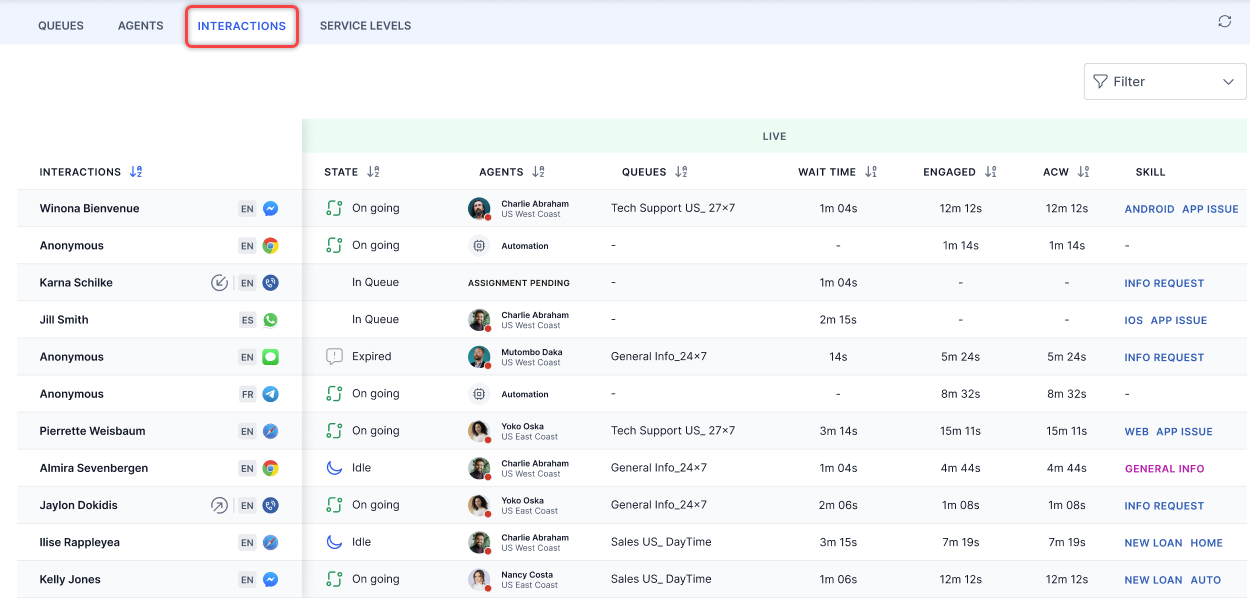Click Safari icon for Pierrette Weisbaum
This screenshot has height=599, width=1250.
pyautogui.click(x=270, y=431)
